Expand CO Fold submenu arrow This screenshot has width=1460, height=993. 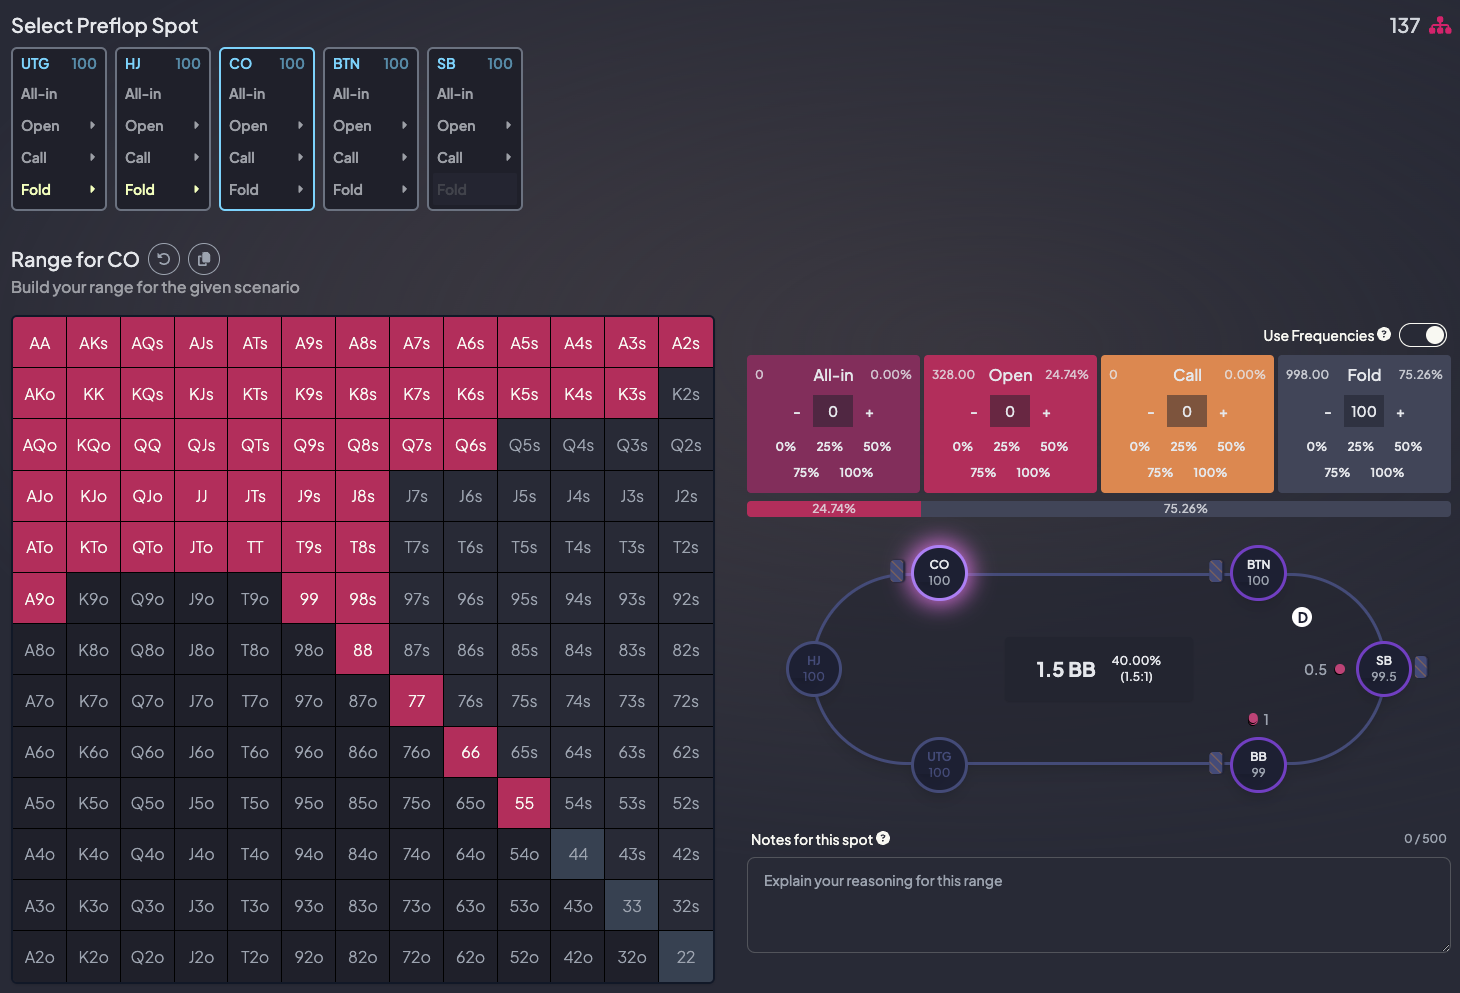click(300, 189)
